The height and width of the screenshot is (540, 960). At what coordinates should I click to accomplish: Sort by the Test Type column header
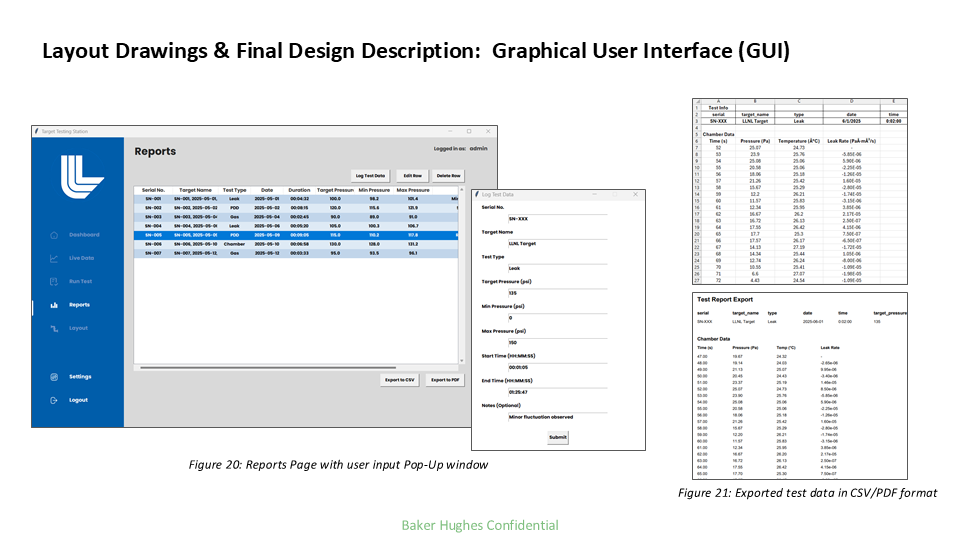234,190
